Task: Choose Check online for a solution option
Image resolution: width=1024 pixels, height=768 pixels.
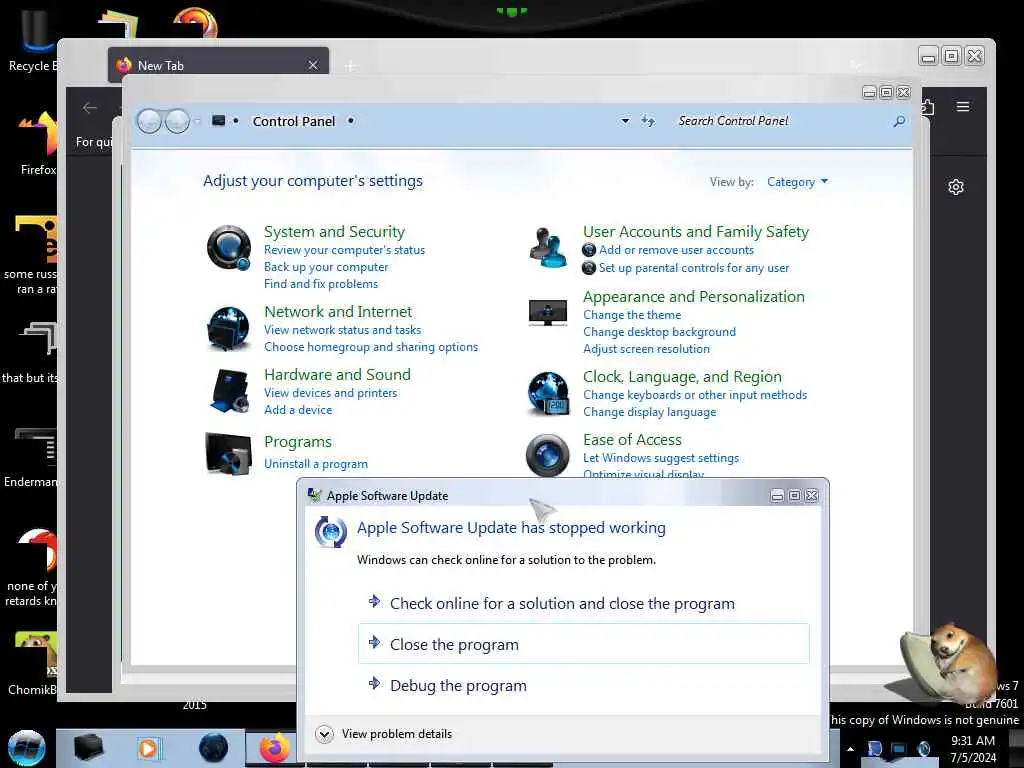Action: point(584,603)
